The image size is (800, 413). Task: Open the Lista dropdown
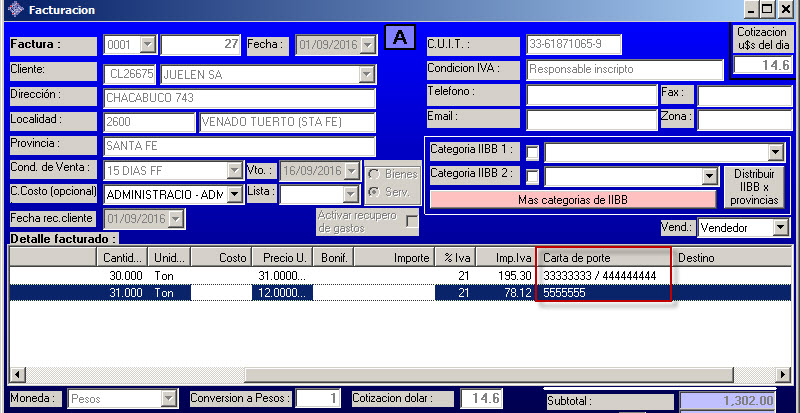click(350, 194)
